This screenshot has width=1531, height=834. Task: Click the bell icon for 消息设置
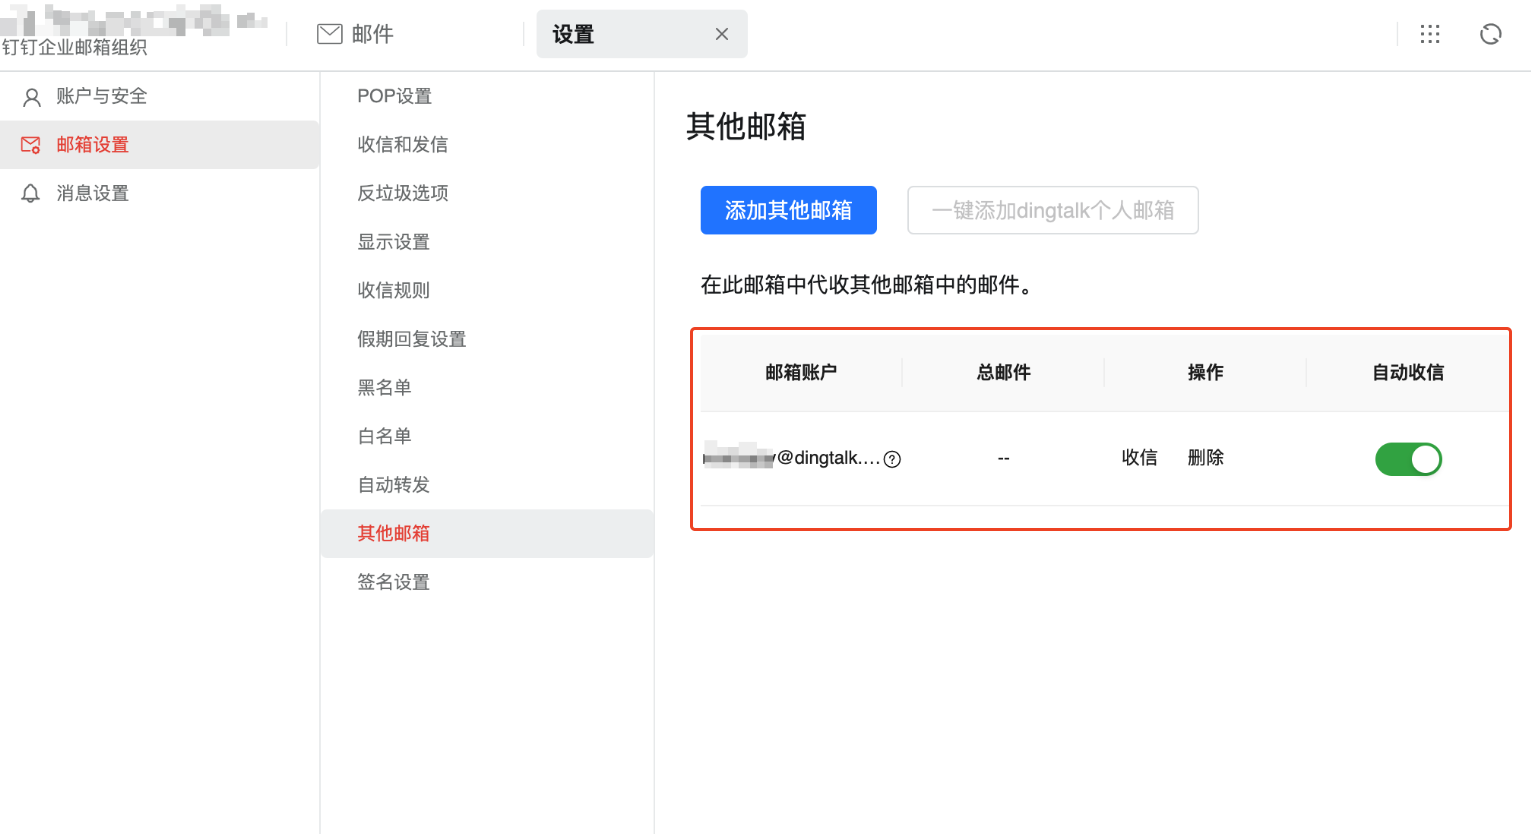click(31, 194)
